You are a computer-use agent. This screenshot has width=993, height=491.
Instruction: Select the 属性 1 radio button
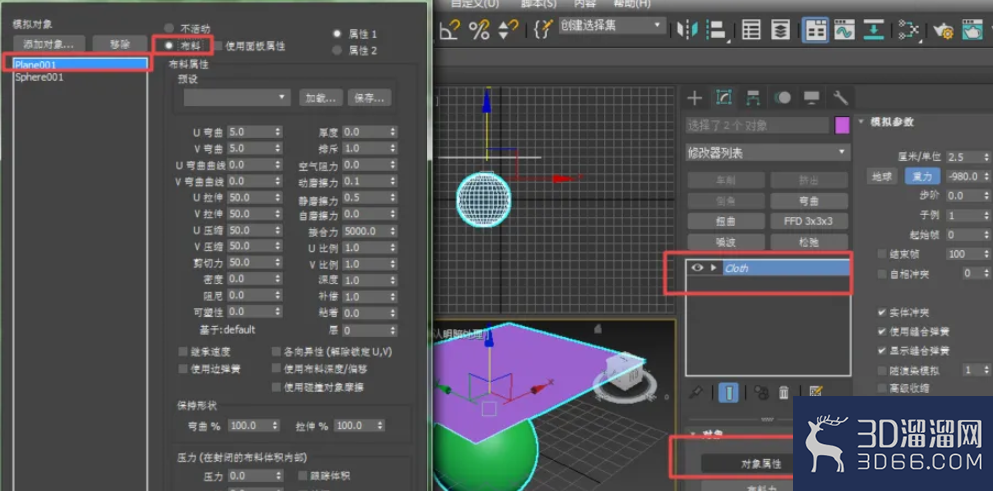coord(337,33)
